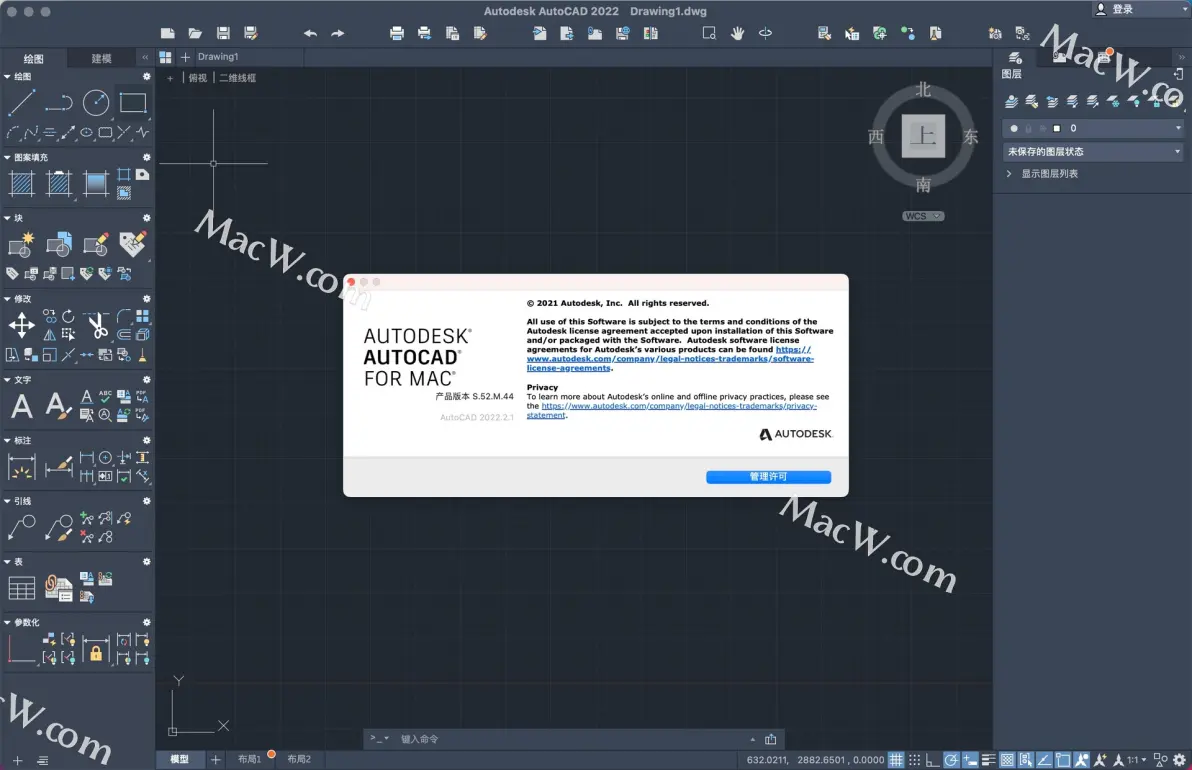
Task: Switch to the 布局2 layout tab
Action: (299, 759)
